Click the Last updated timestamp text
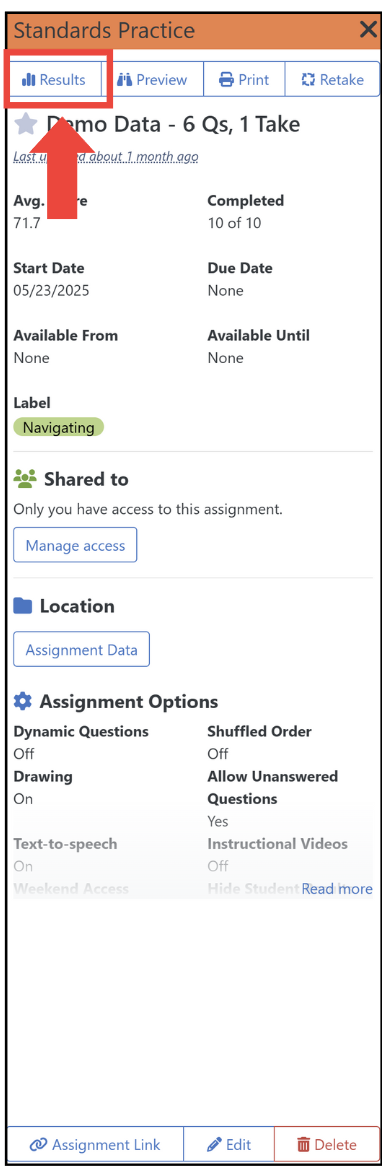 click(106, 156)
